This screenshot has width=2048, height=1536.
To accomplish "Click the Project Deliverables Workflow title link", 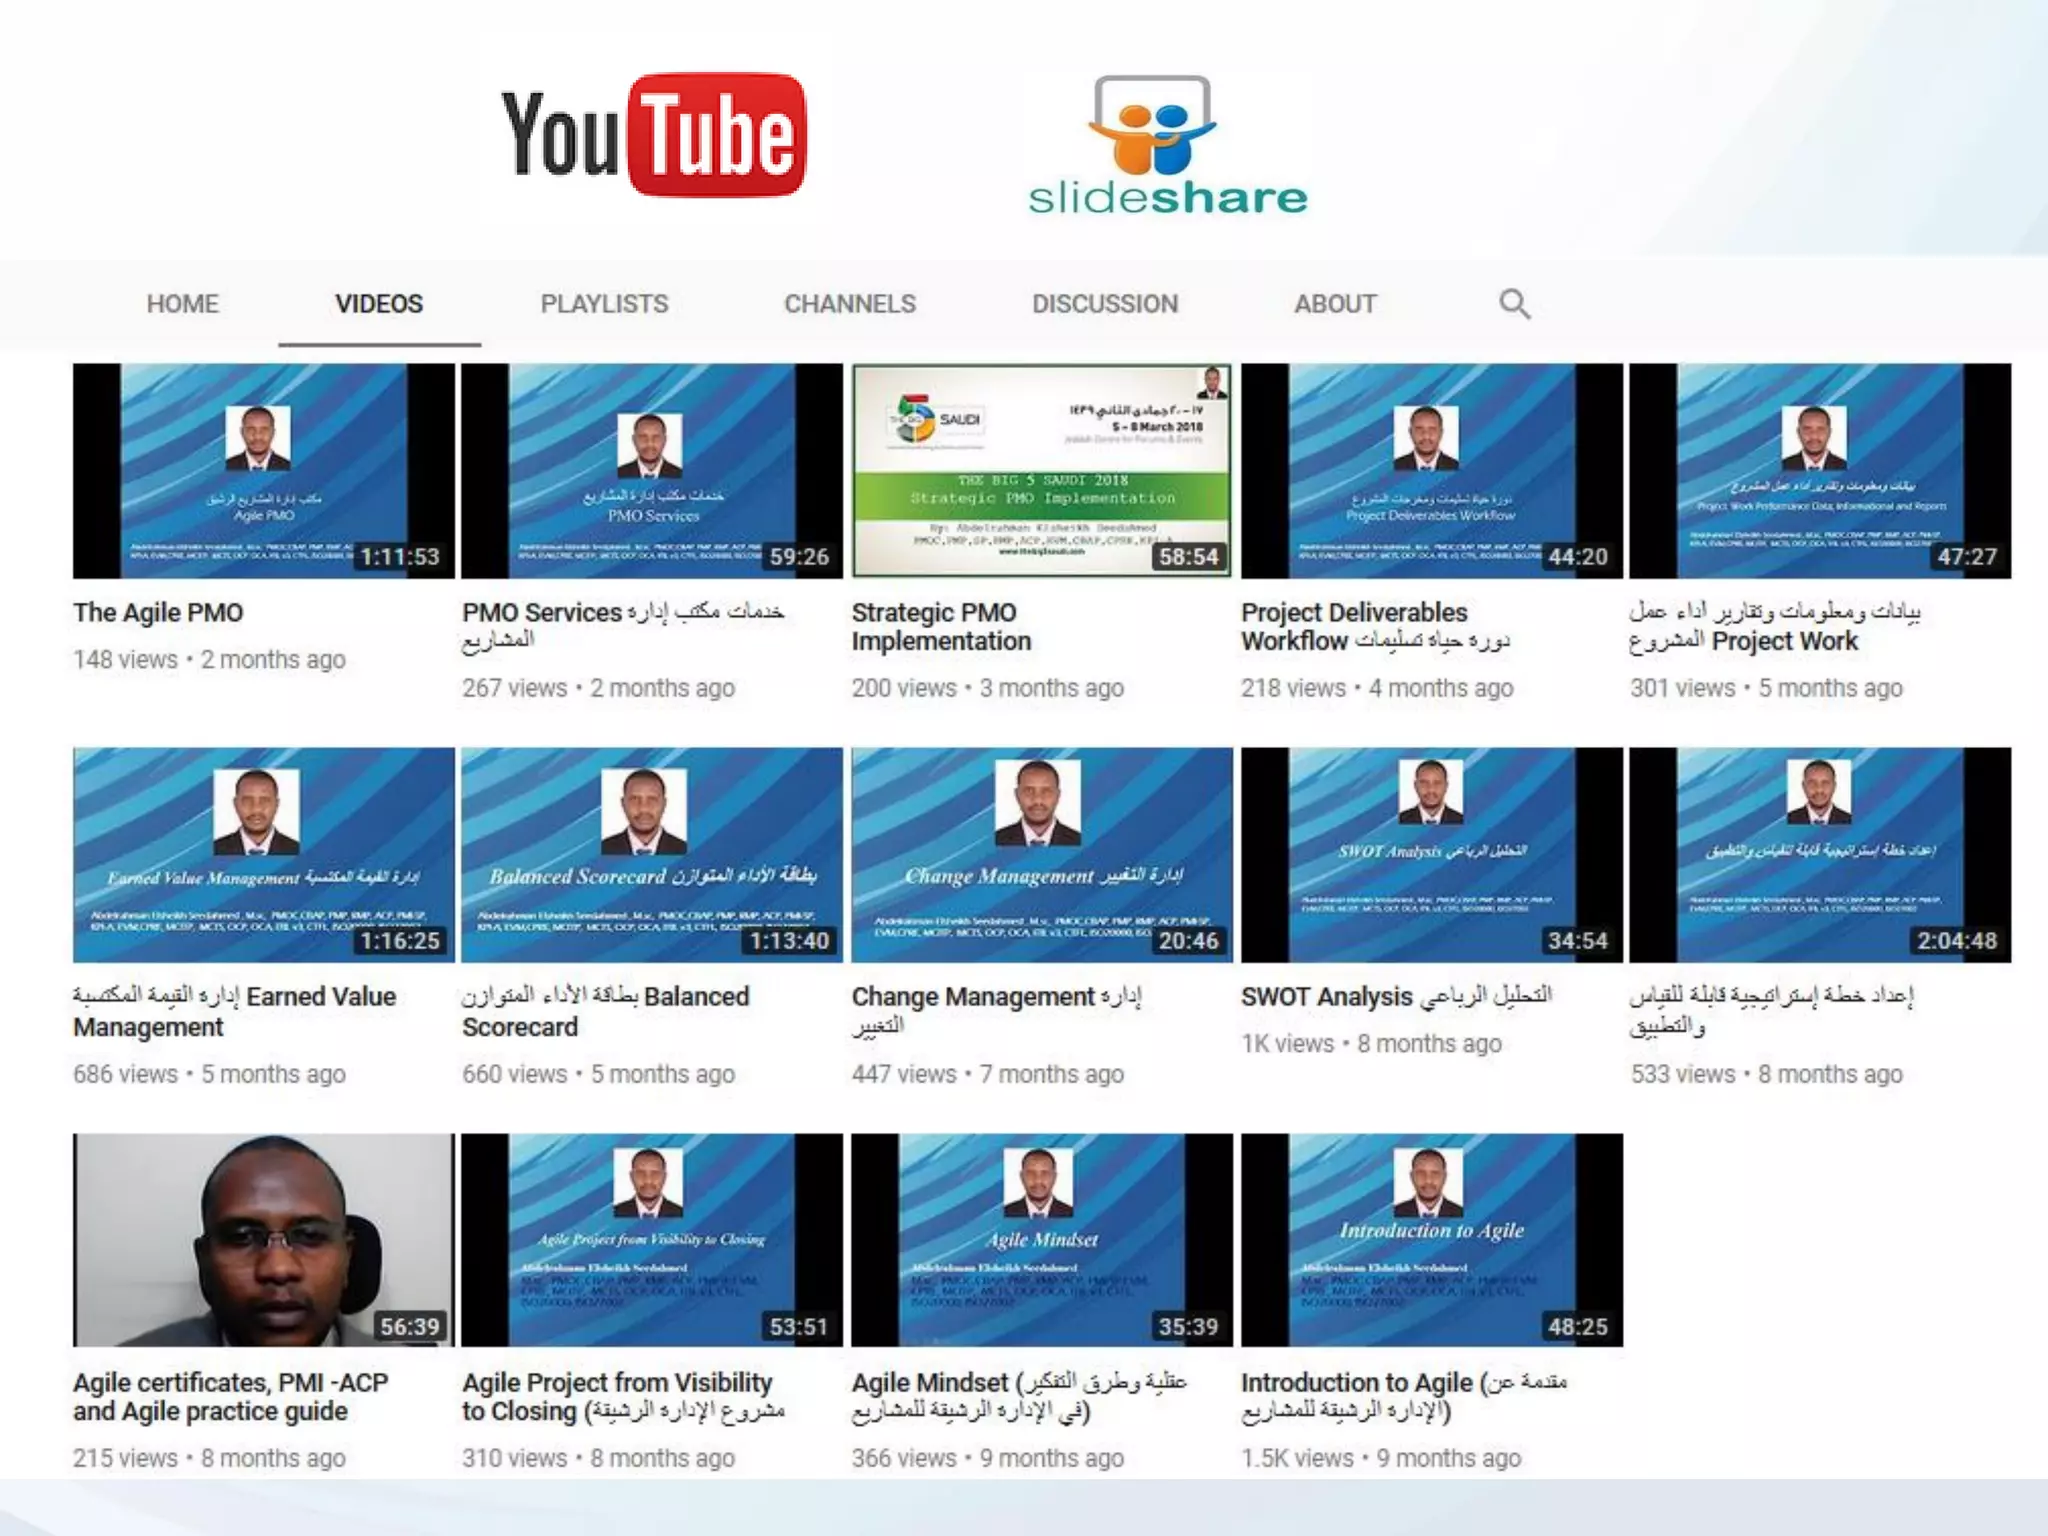I will [1354, 613].
